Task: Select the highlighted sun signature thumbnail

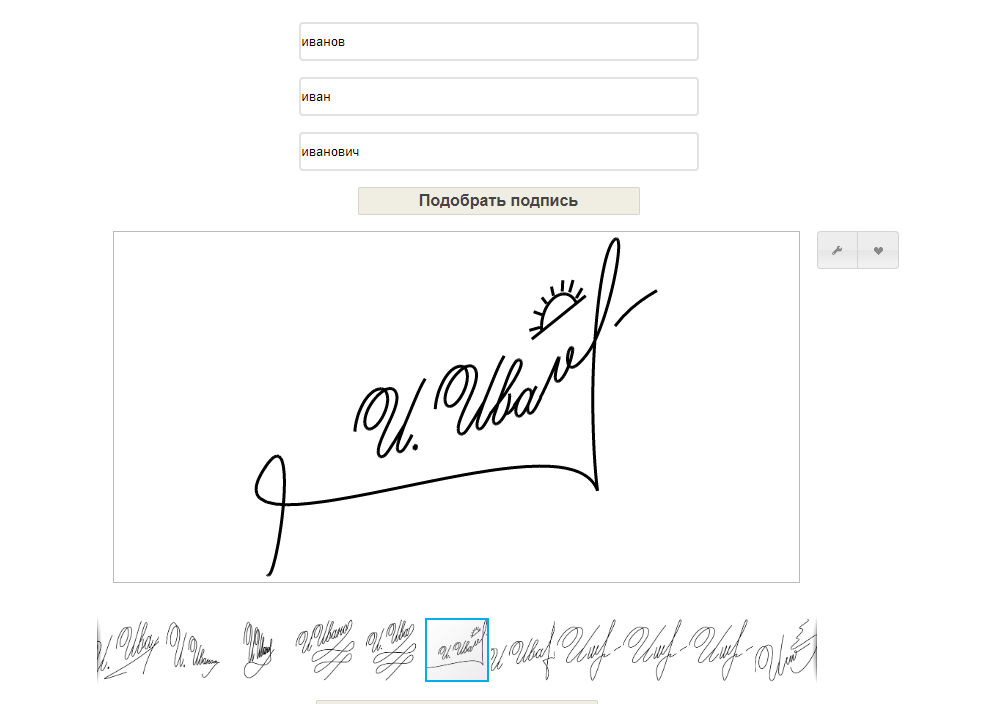Action: (x=457, y=650)
